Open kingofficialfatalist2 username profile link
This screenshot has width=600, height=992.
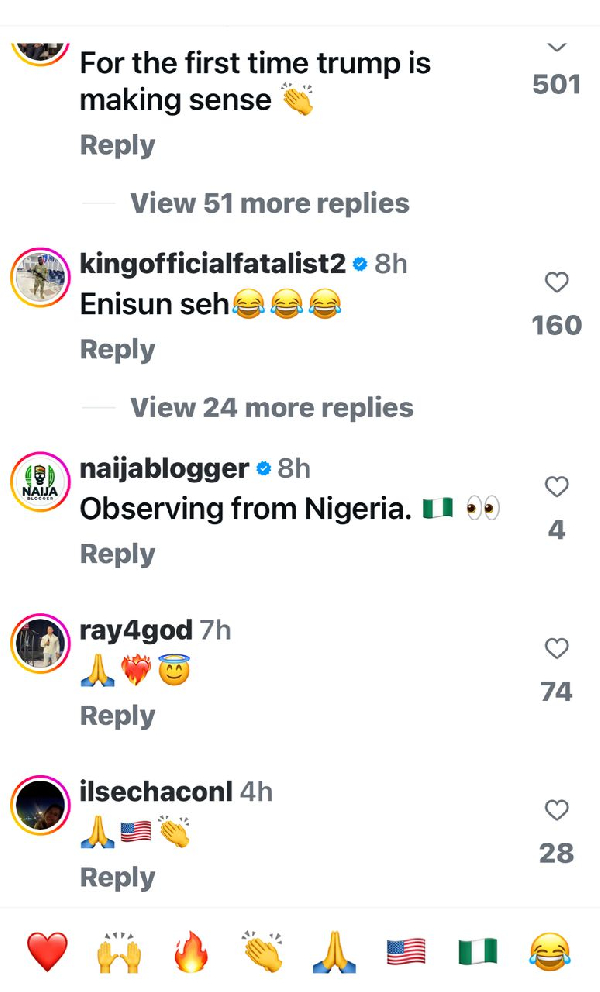(212, 264)
